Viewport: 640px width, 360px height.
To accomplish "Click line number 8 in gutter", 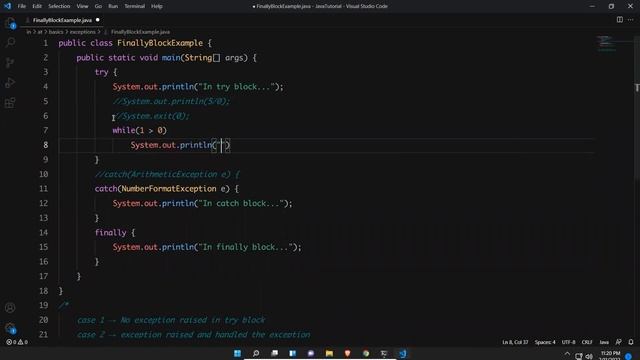I will click(46, 145).
